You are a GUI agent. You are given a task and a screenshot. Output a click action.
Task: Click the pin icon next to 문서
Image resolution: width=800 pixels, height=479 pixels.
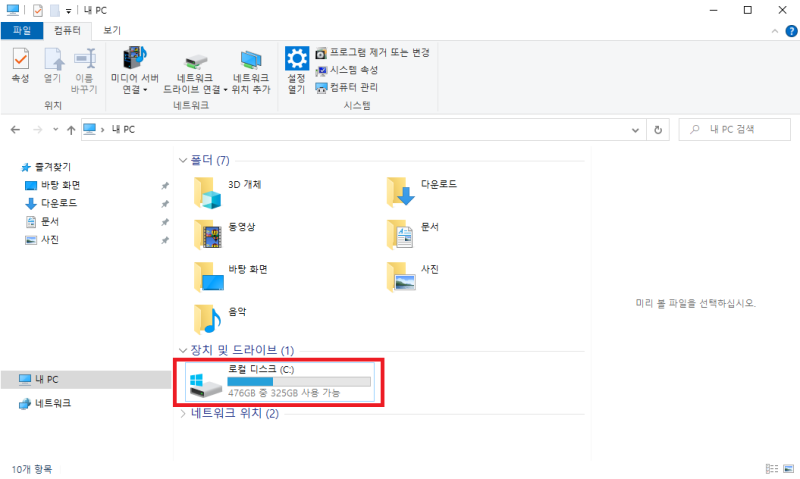click(x=165, y=222)
